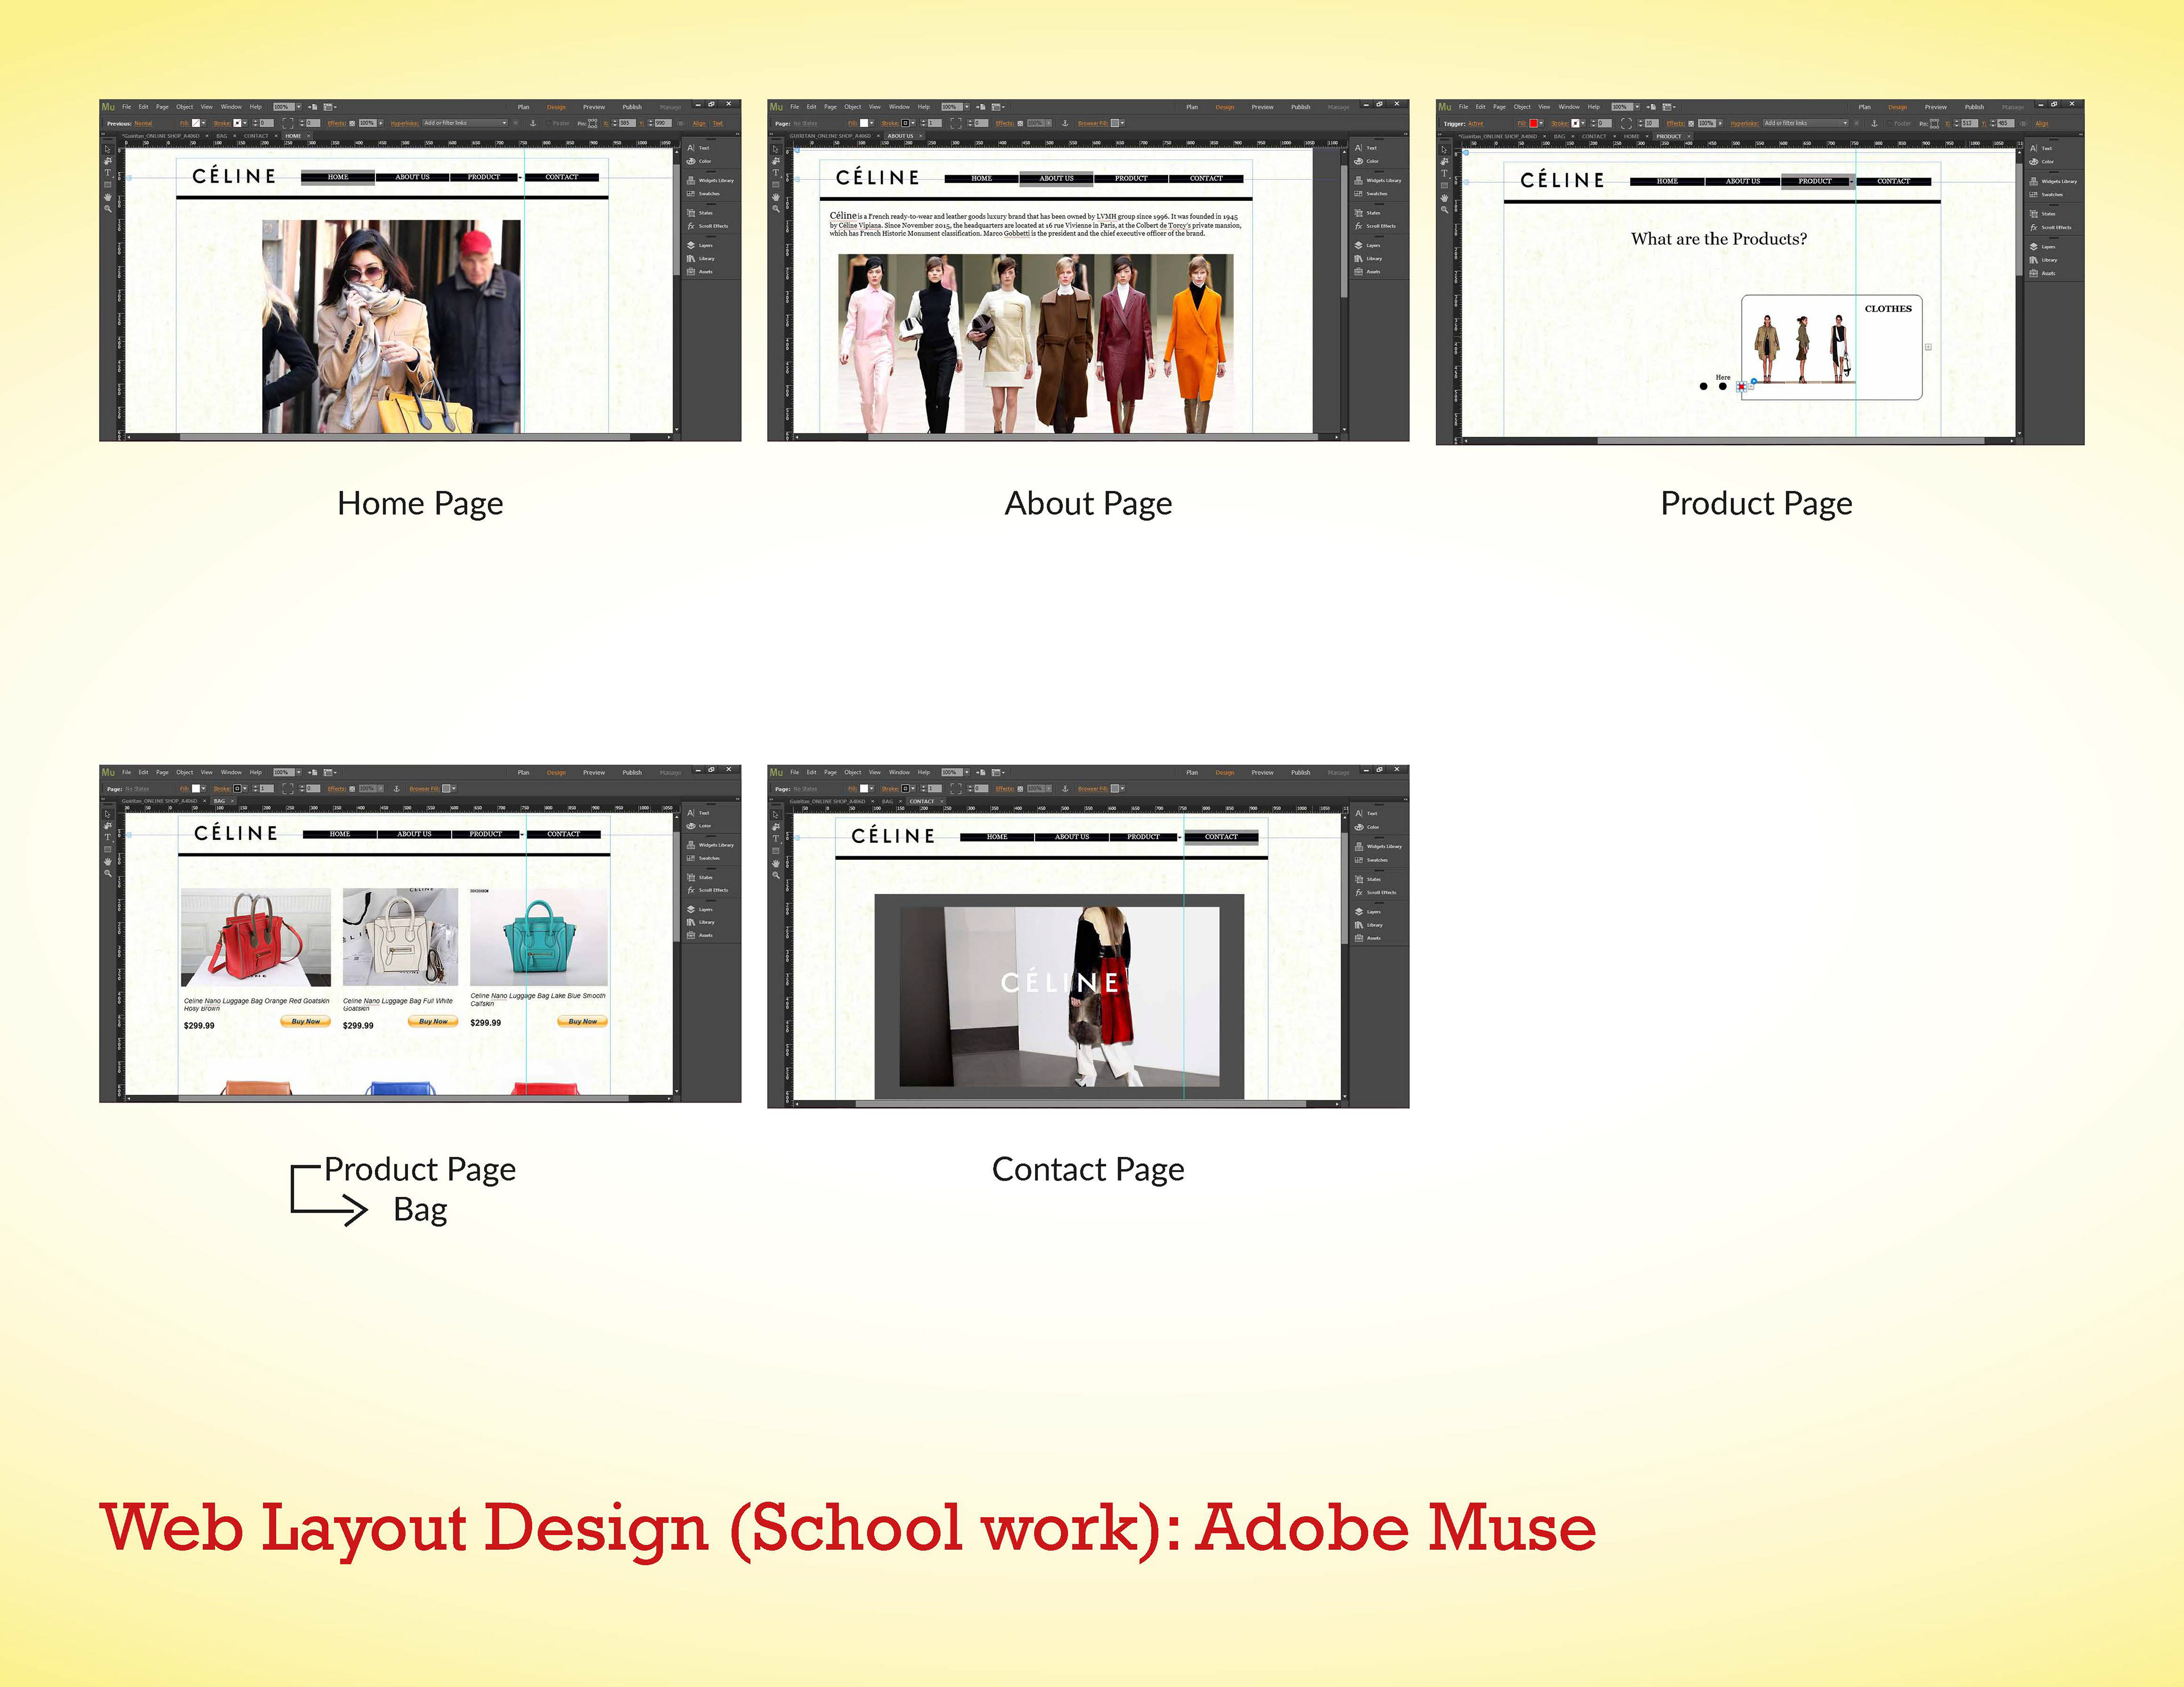The height and width of the screenshot is (1687, 2184).
Task: Open the Object menu in the About Page screenshot
Action: (852, 107)
